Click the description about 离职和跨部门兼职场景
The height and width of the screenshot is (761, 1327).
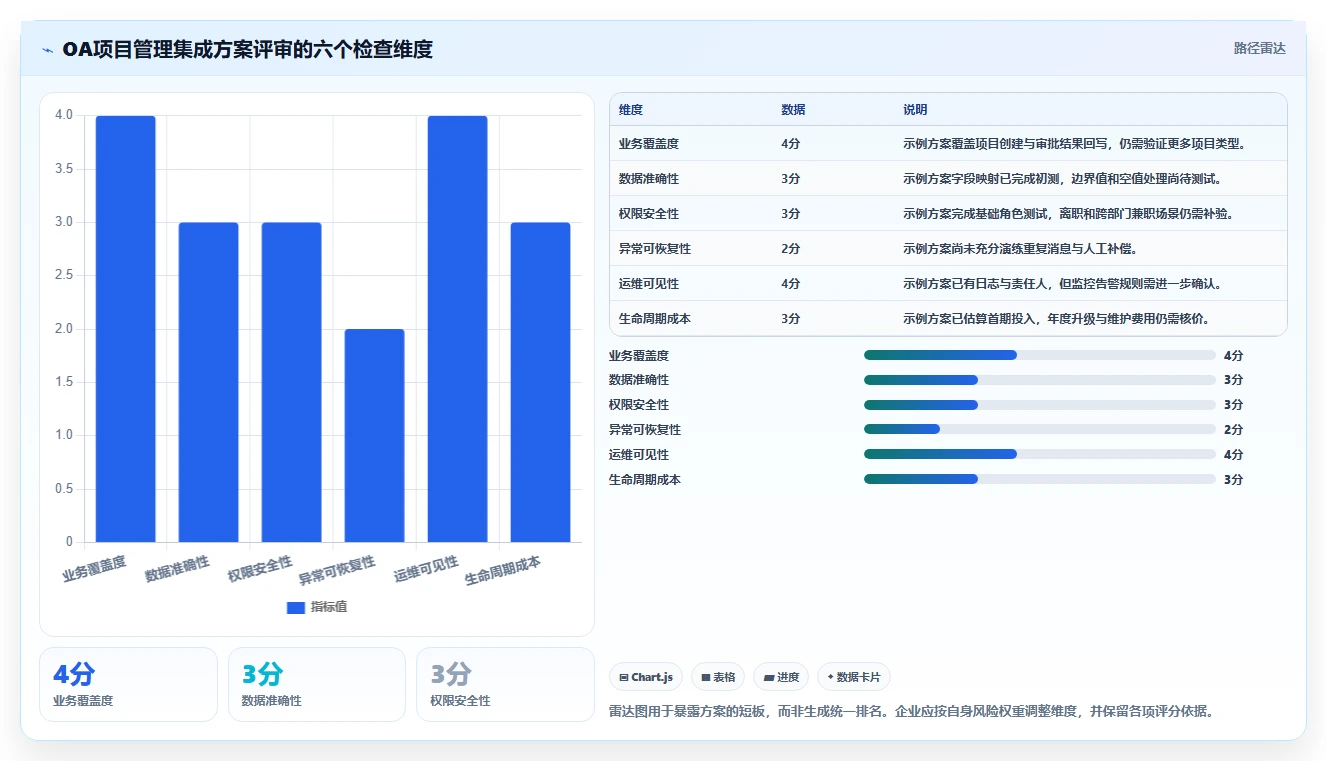(x=1068, y=214)
